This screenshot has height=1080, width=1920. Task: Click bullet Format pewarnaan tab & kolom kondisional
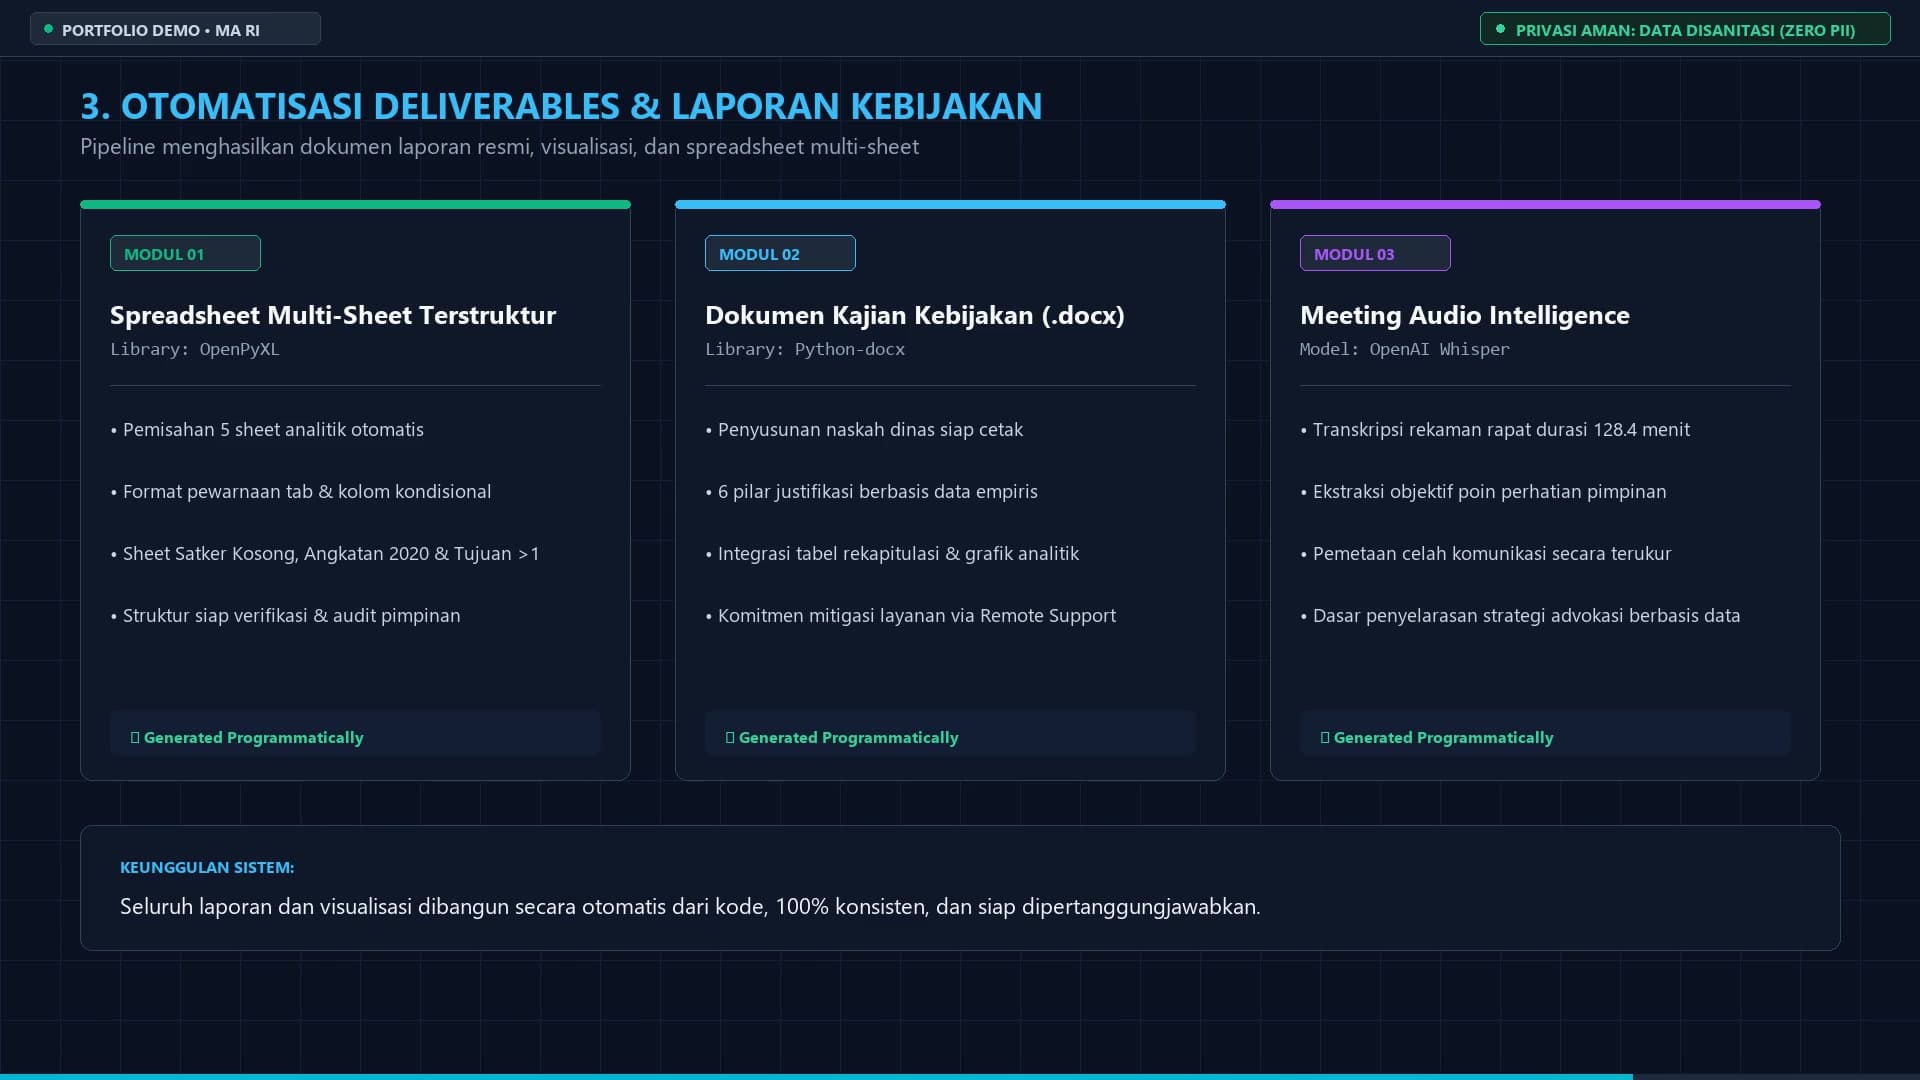point(301,492)
